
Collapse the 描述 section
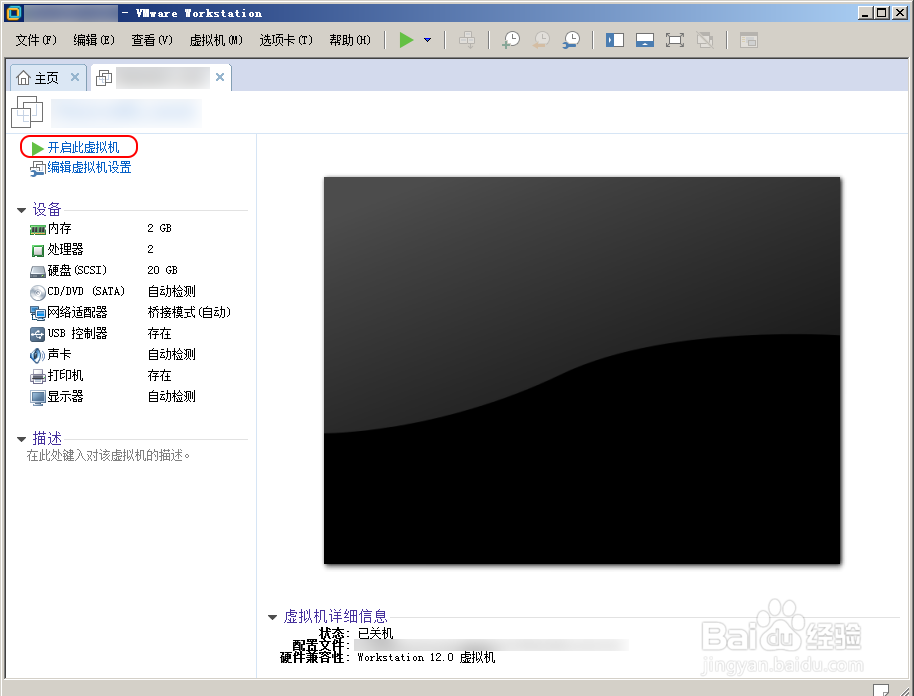(x=22, y=439)
